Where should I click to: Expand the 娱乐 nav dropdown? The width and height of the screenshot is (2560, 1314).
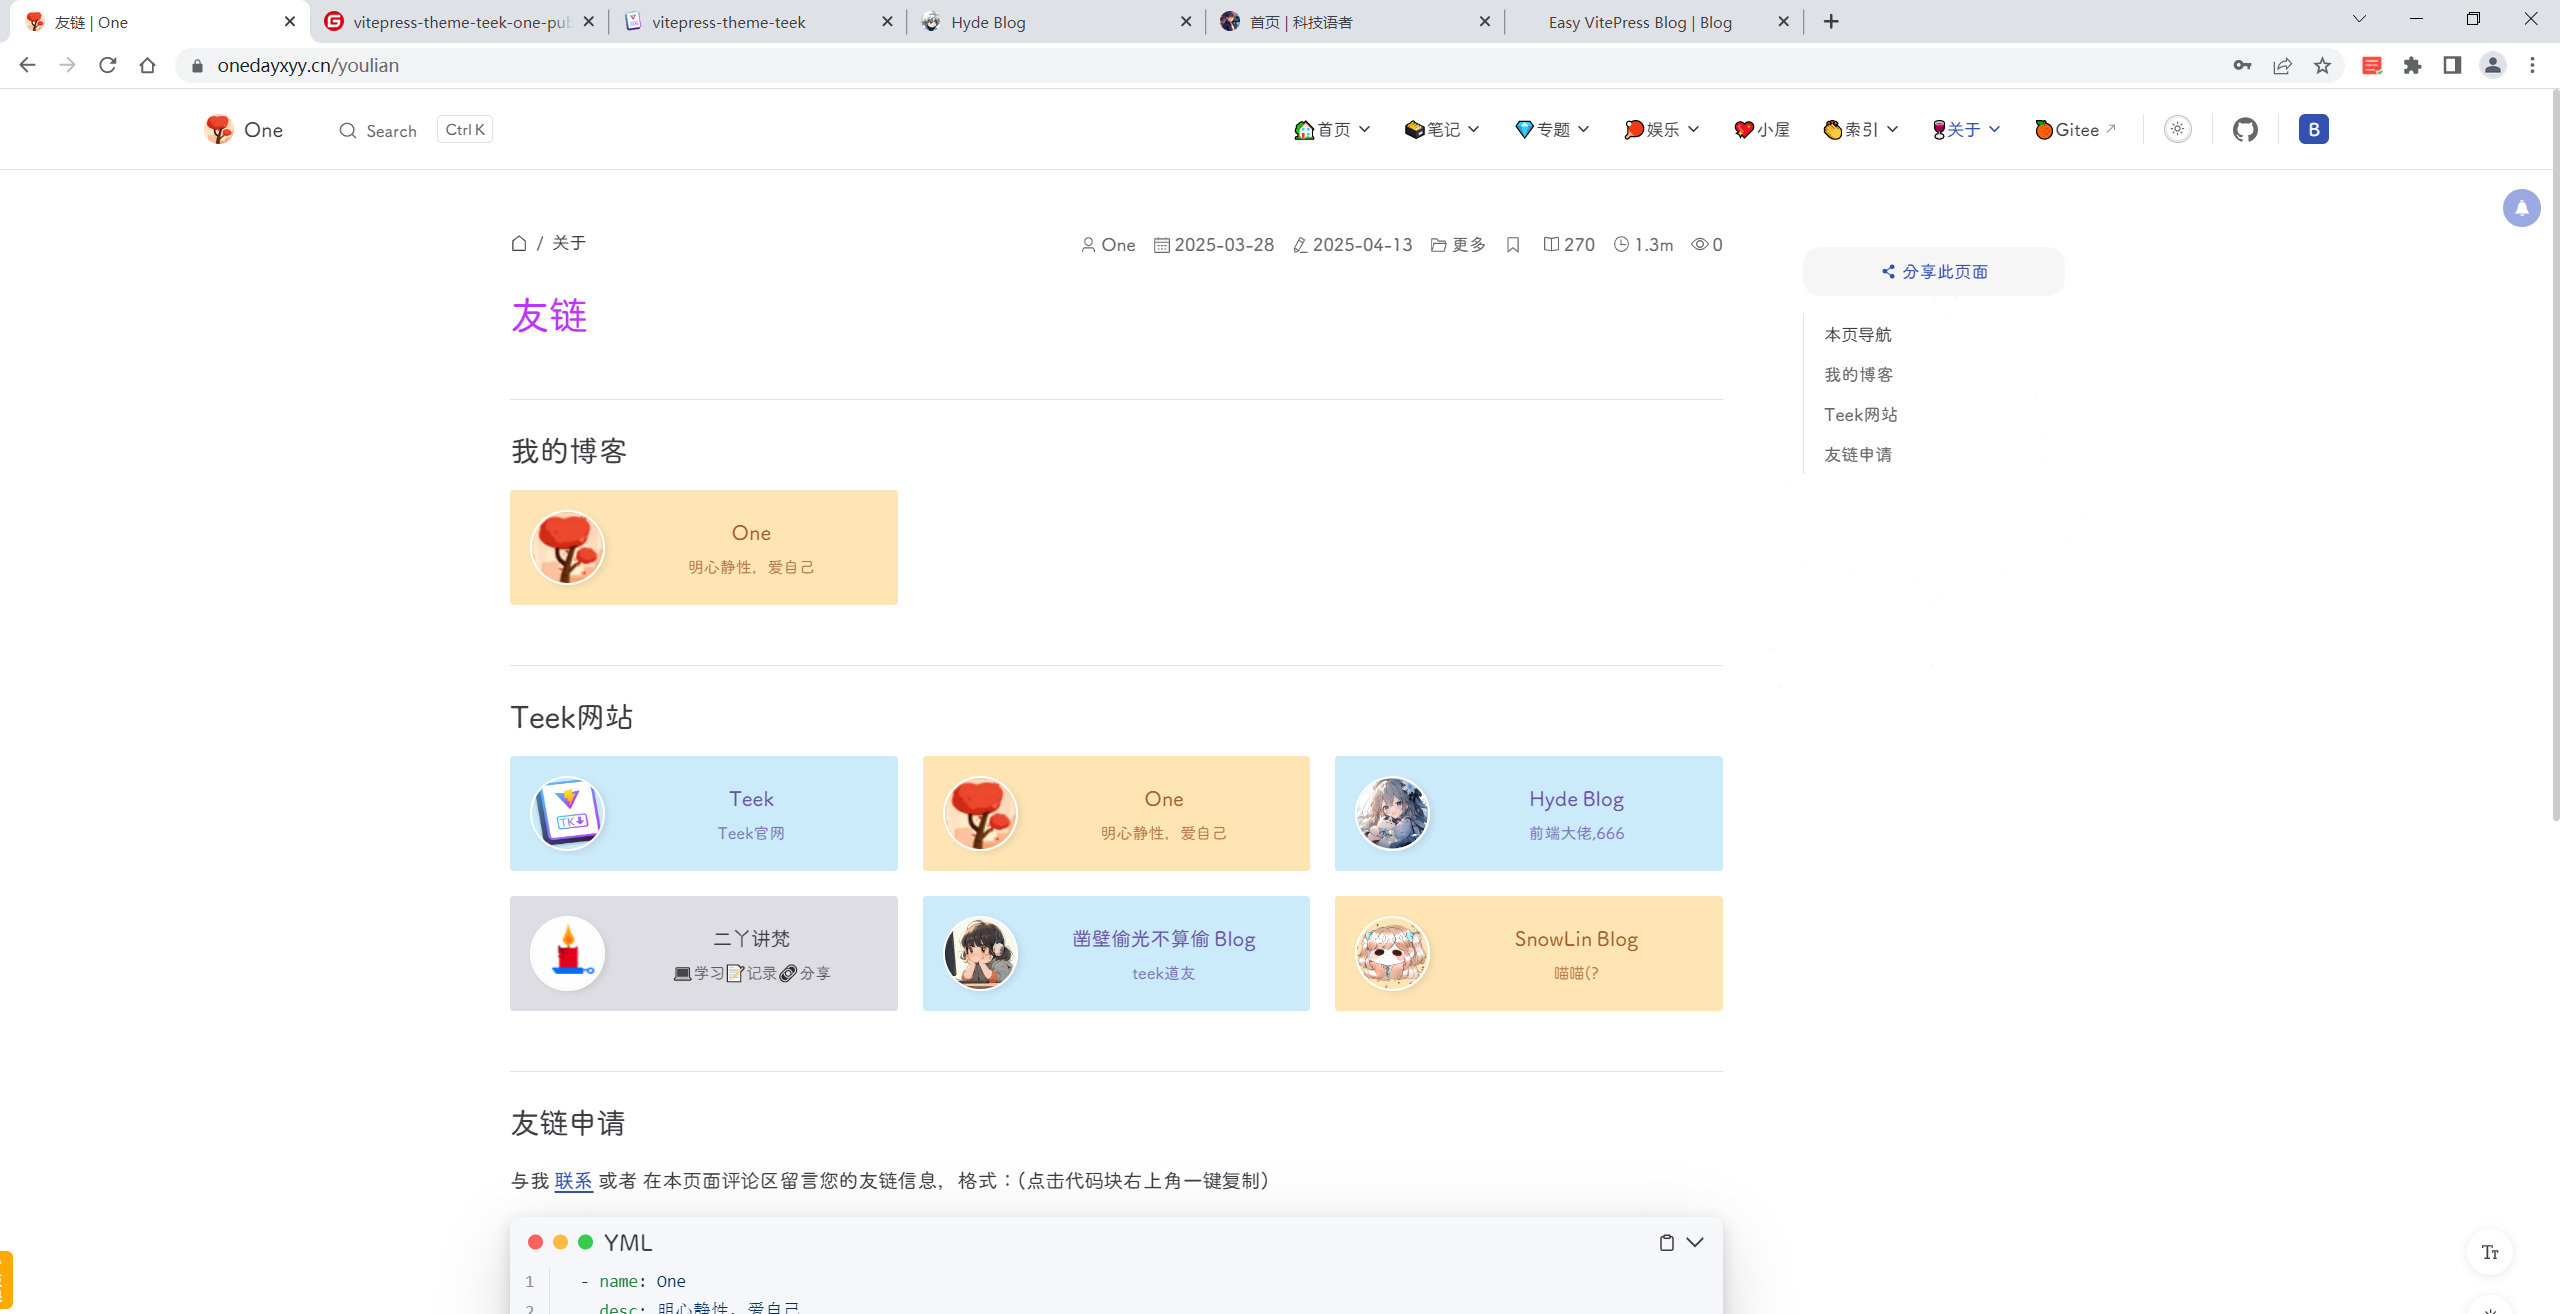1661,130
